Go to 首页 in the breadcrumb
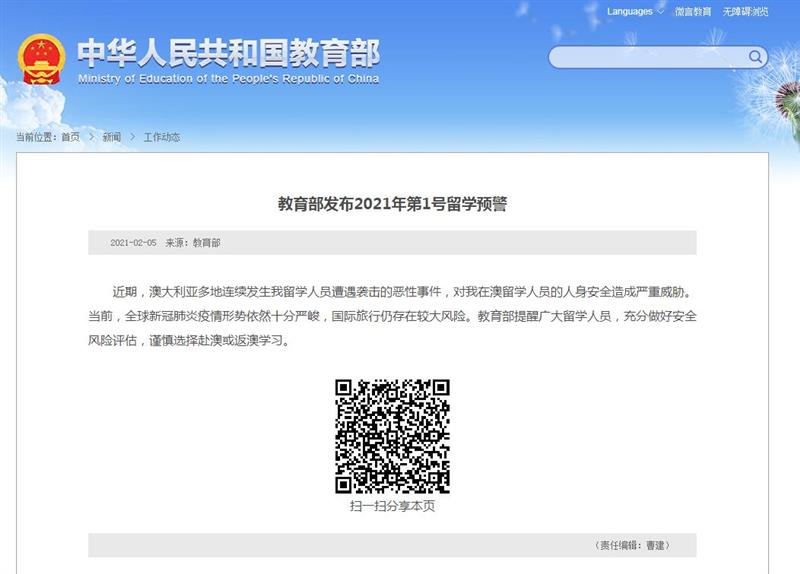 click(x=70, y=137)
